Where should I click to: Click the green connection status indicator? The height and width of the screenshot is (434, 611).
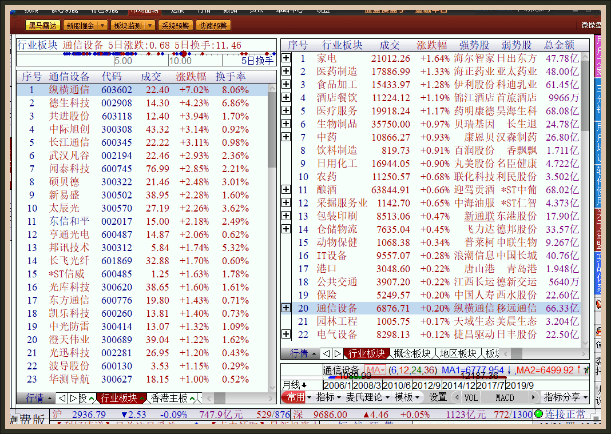[539, 414]
